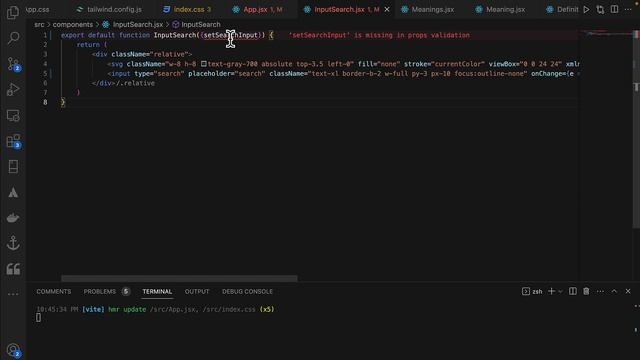Click the props validation error message
The width and height of the screenshot is (640, 360).
(379, 35)
